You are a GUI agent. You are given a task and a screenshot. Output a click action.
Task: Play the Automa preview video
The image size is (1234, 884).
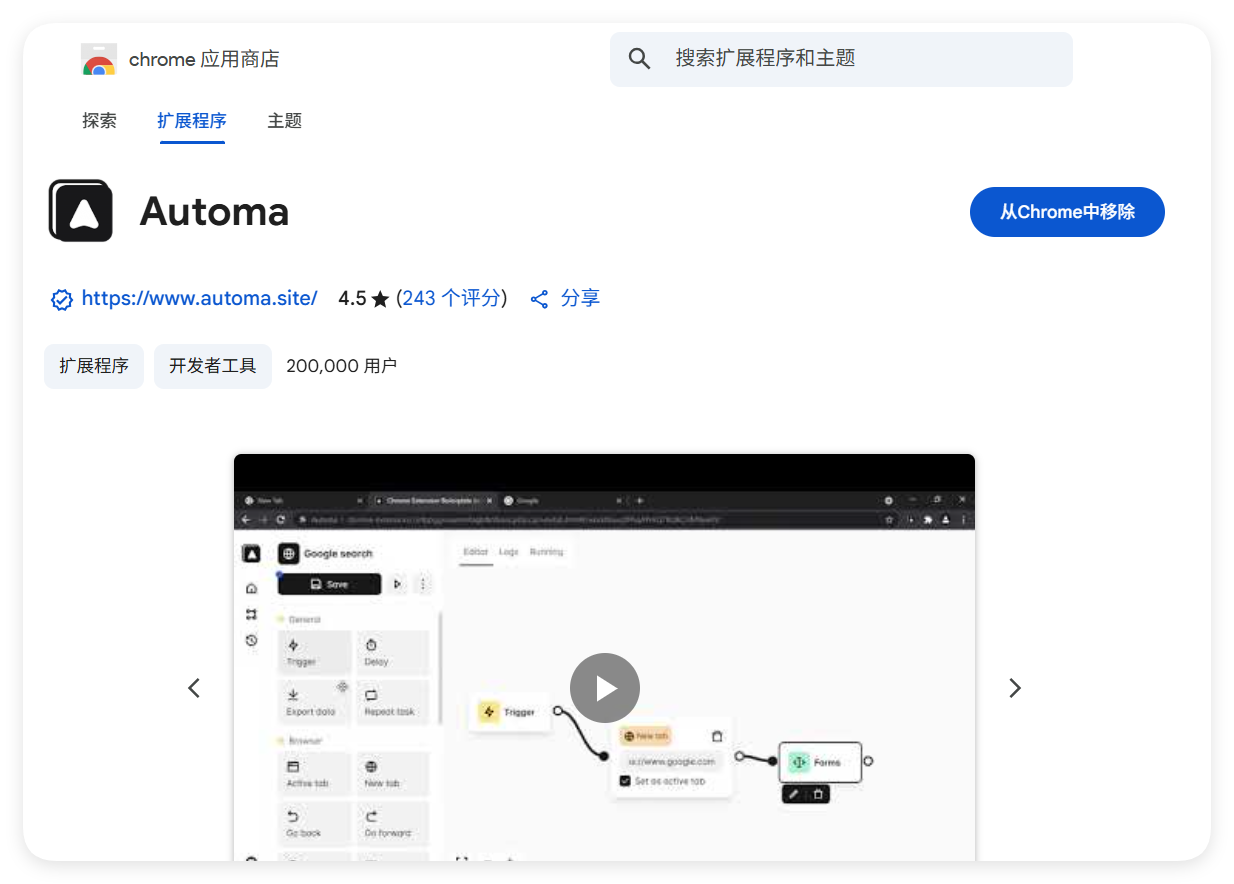(604, 688)
